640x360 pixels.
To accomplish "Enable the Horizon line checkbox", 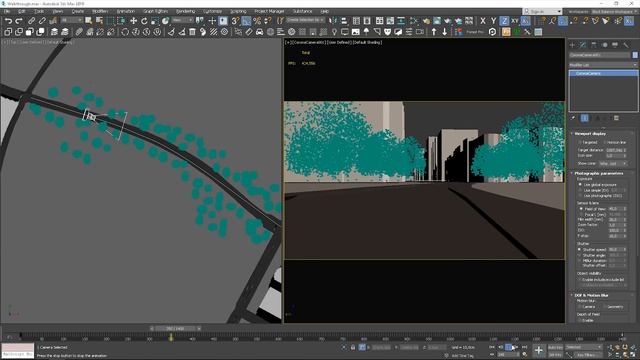I will coord(604,142).
